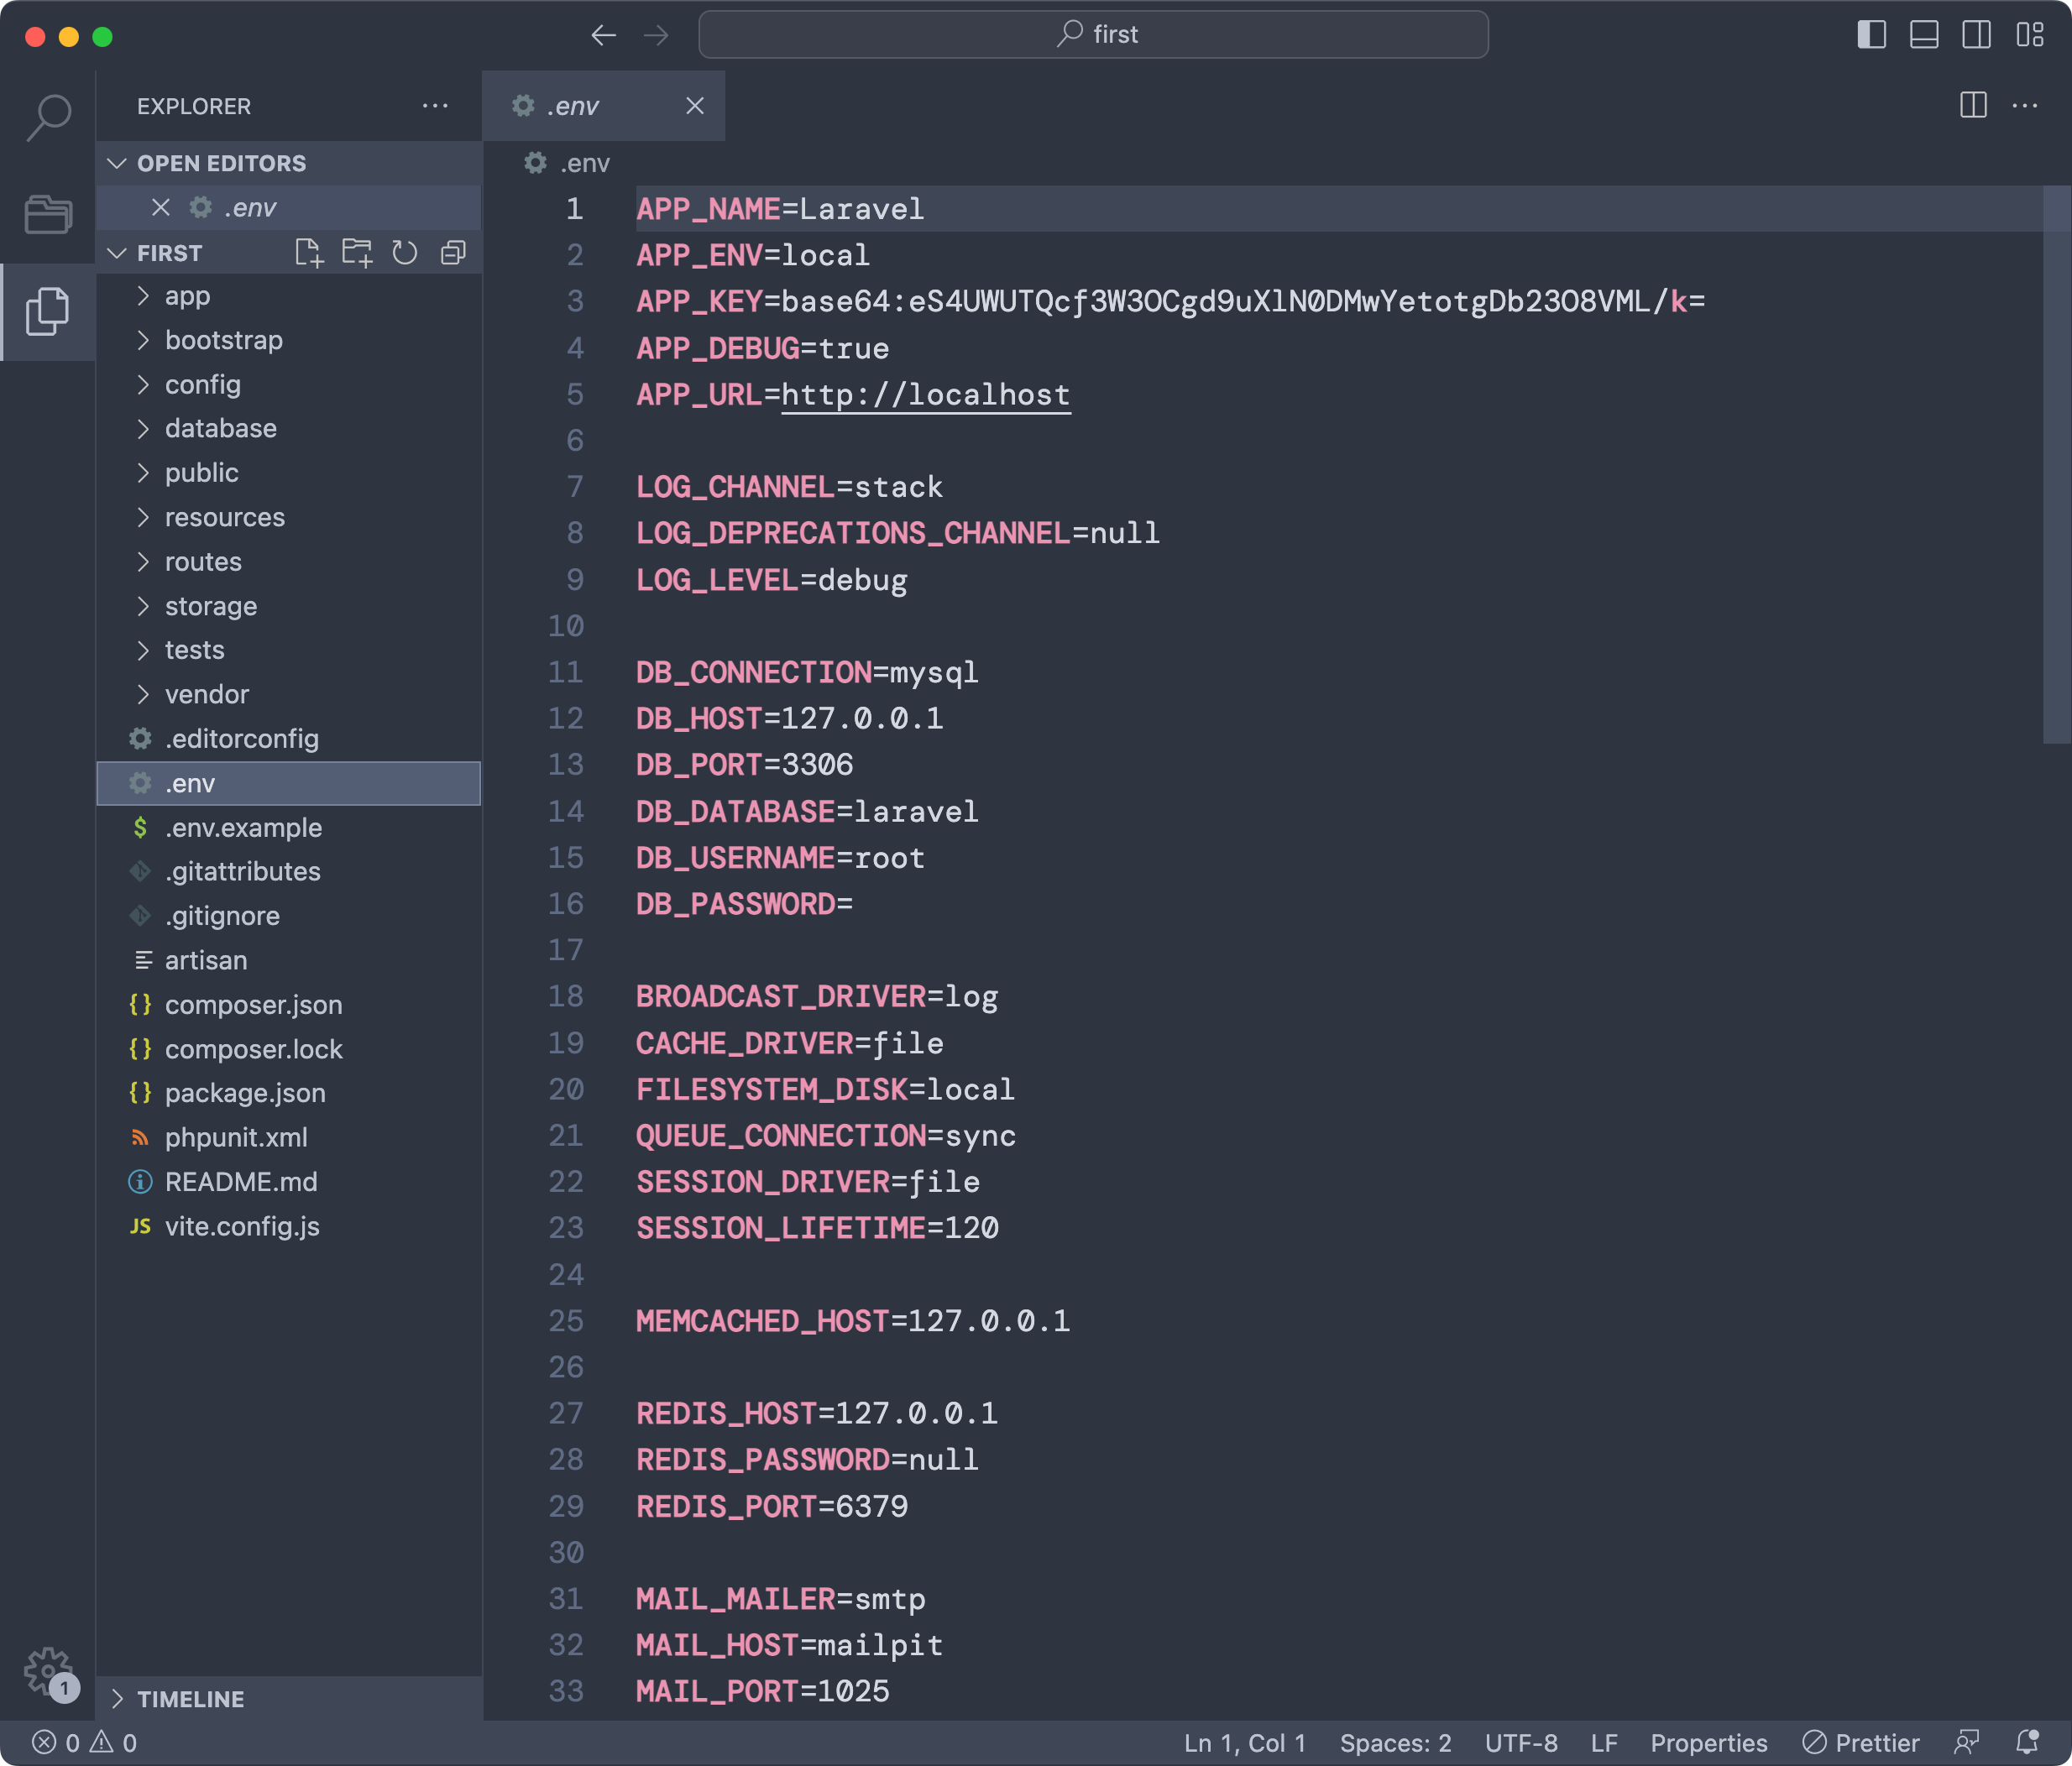This screenshot has height=1766, width=2072.
Task: Click the New Folder icon in explorer
Action: click(x=357, y=253)
